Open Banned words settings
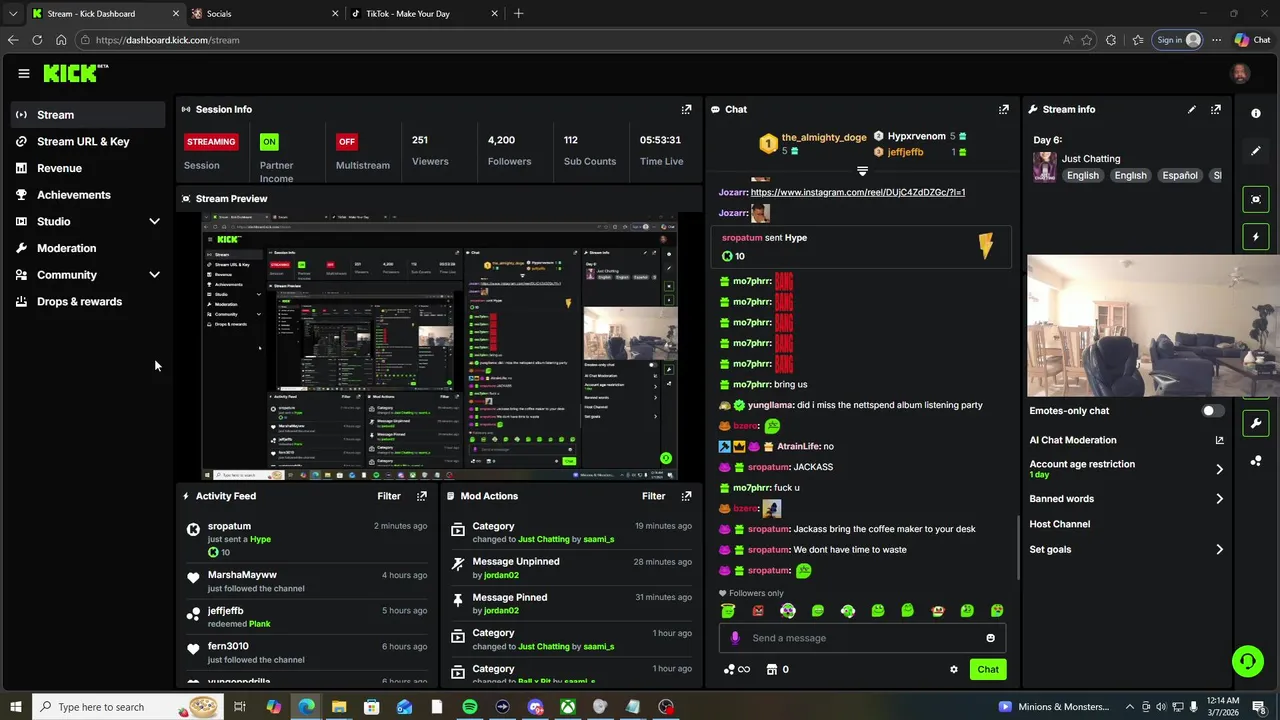 (1127, 499)
